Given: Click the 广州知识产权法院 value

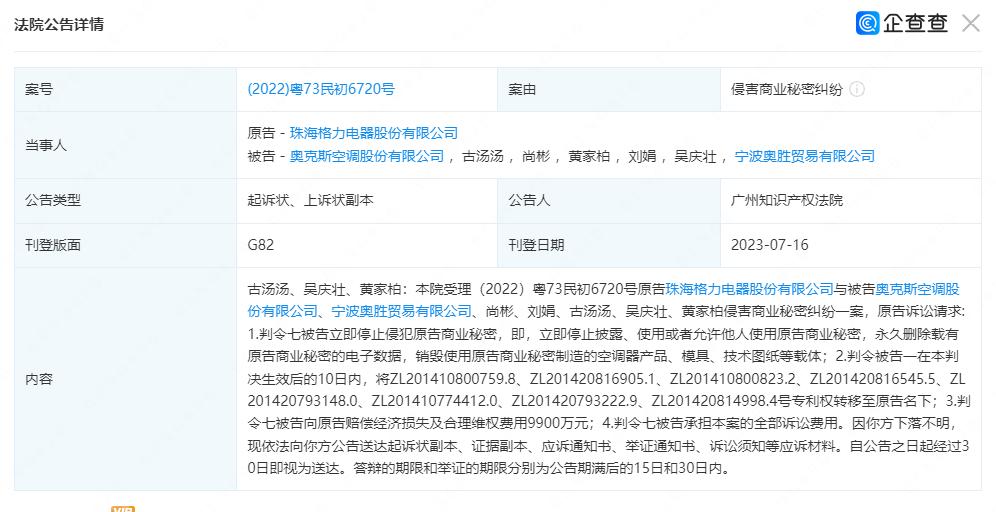Looking at the screenshot, I should (x=786, y=200).
